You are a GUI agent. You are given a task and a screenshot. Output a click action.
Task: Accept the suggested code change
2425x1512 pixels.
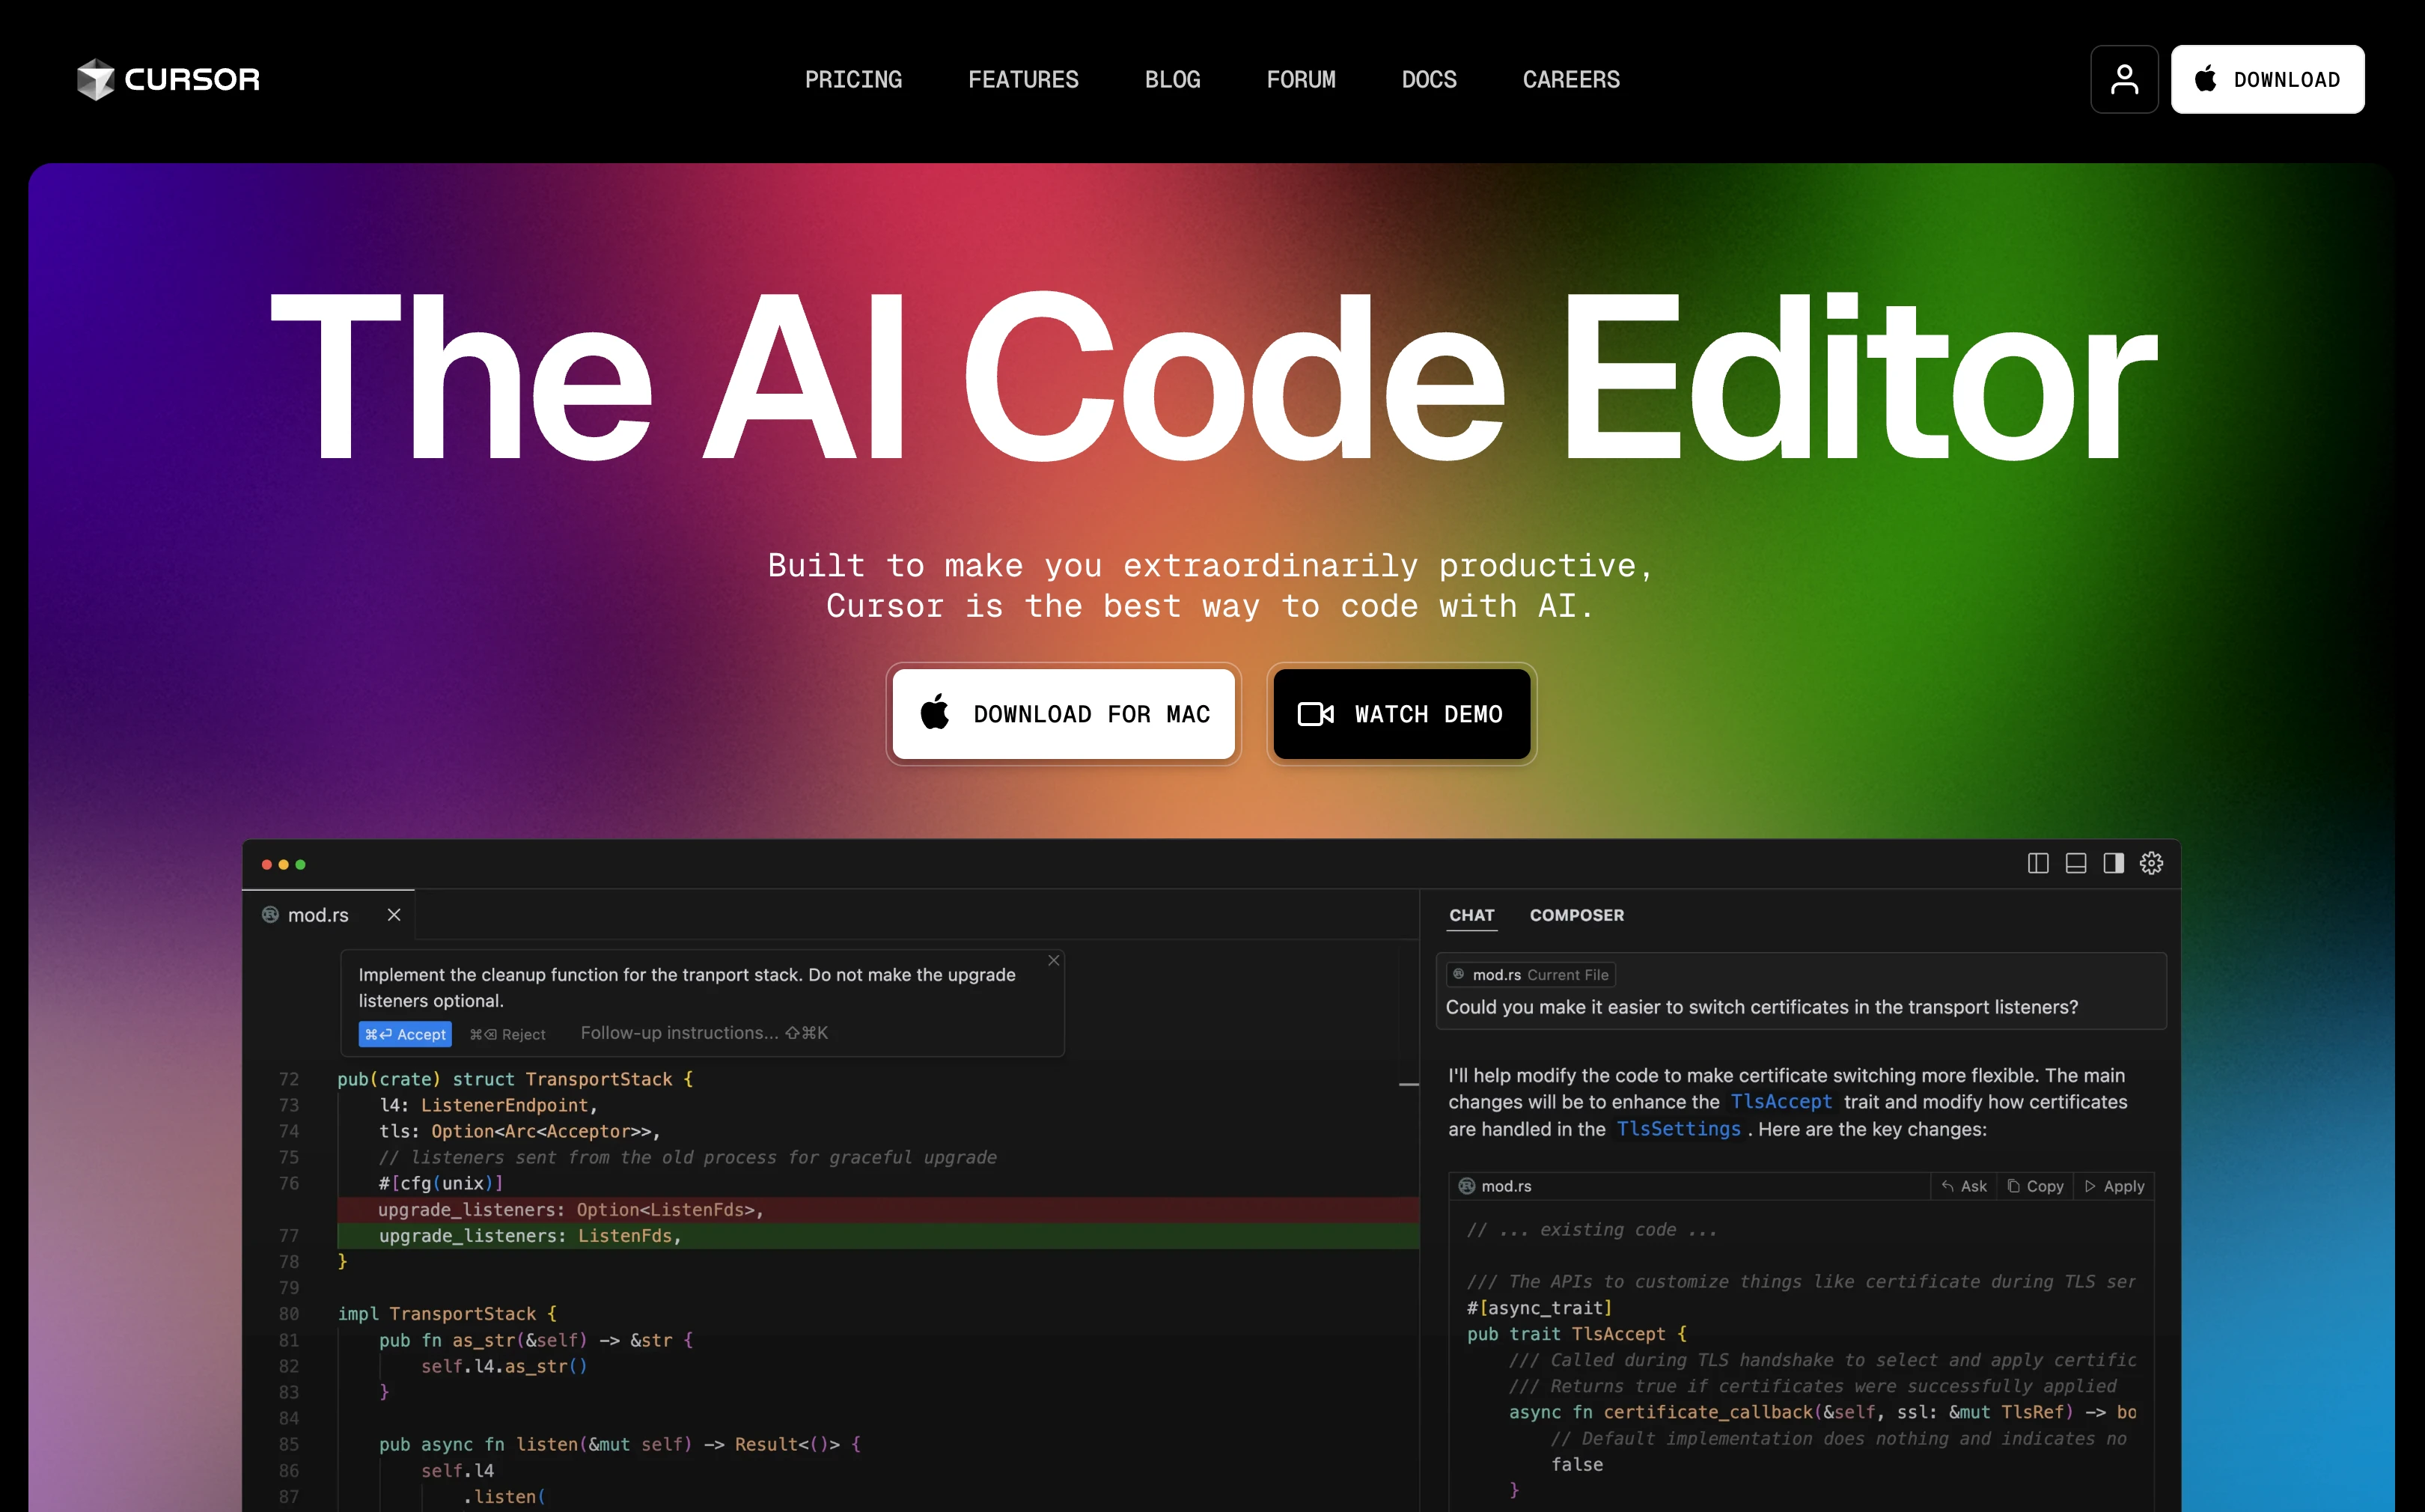(405, 1034)
